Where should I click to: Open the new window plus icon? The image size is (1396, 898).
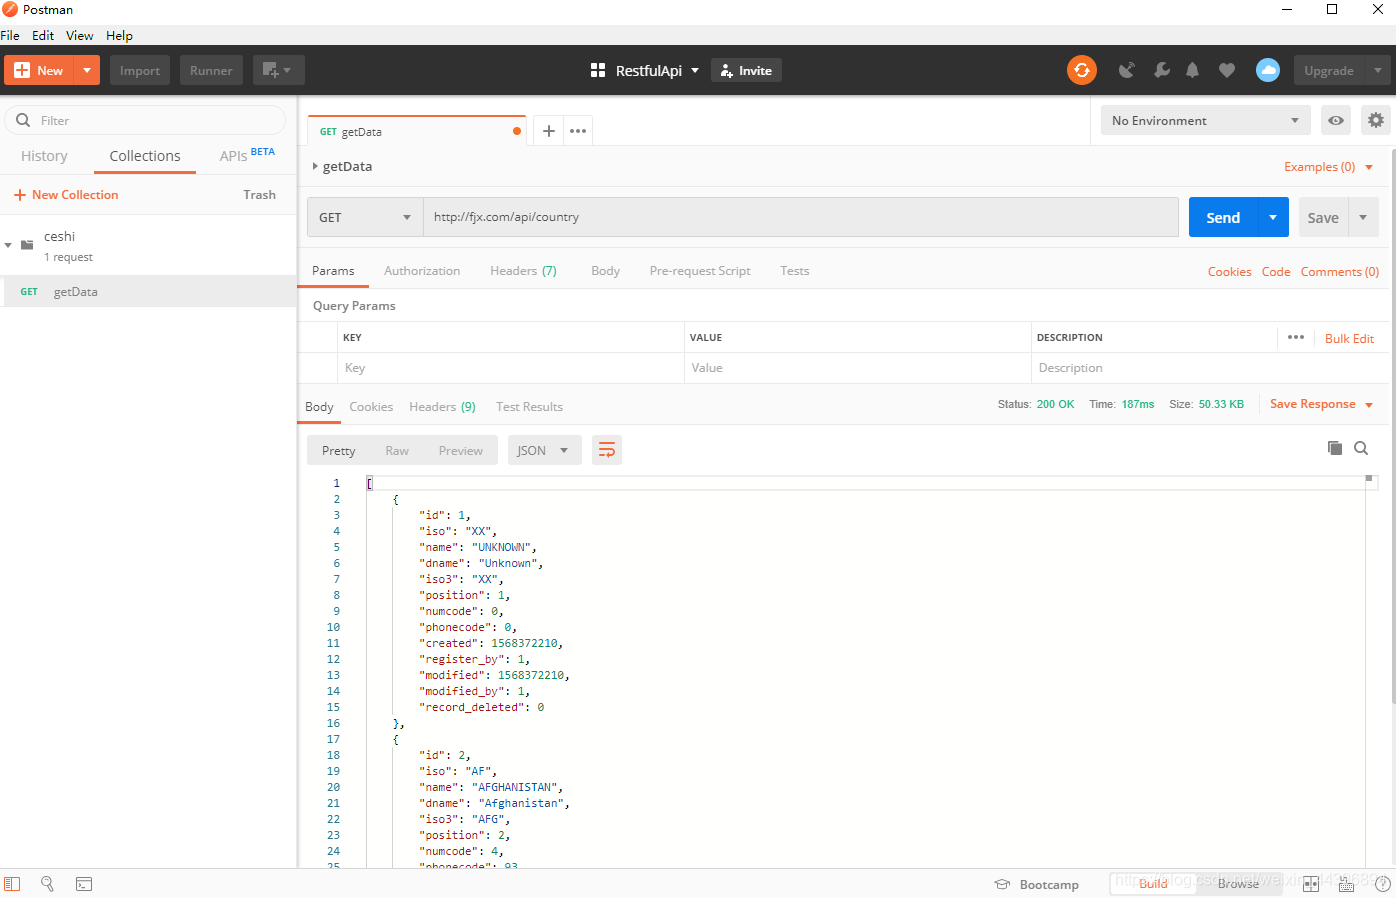278,70
